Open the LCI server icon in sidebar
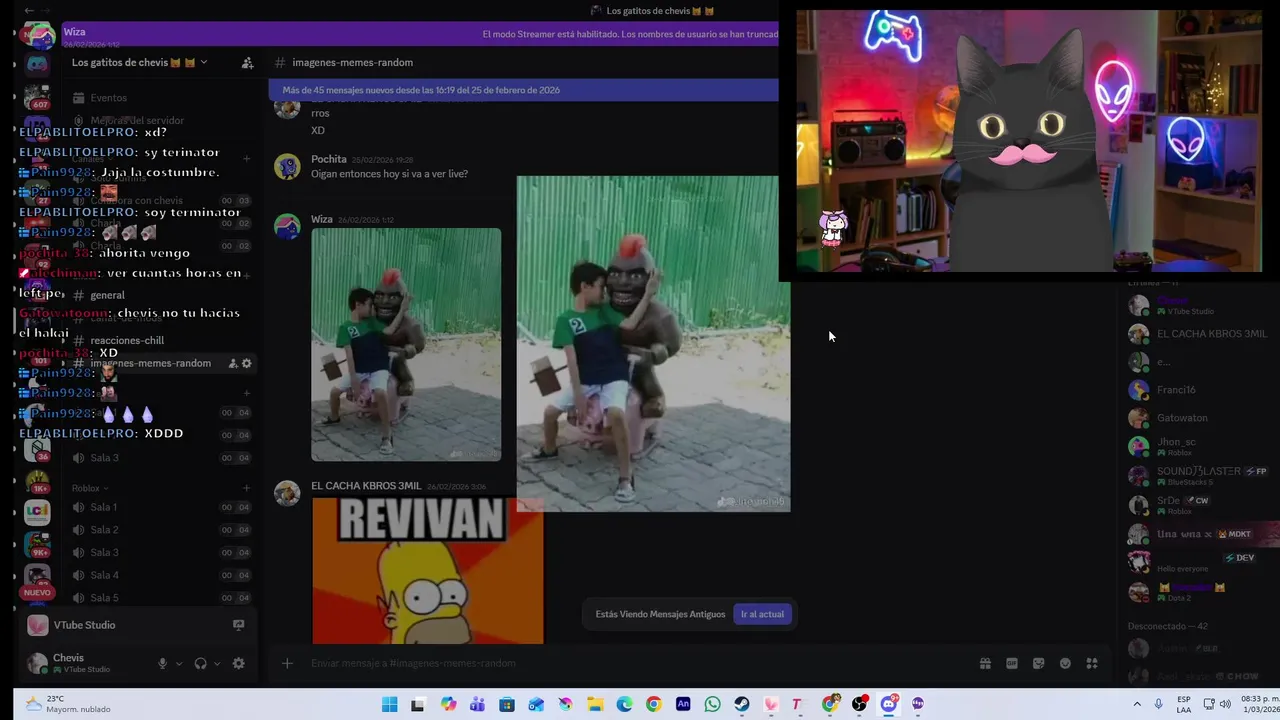Screen dimensions: 1280x720 tap(37, 512)
